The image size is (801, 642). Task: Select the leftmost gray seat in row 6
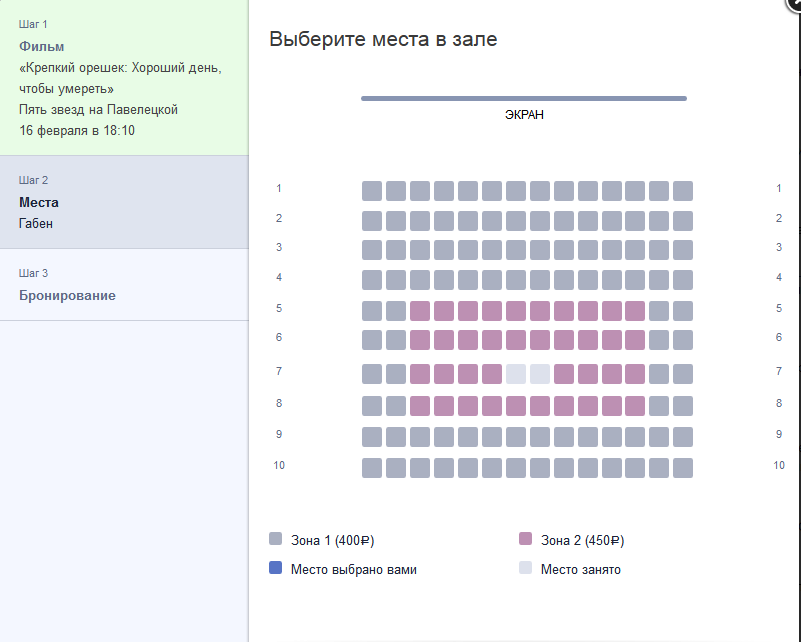372,340
